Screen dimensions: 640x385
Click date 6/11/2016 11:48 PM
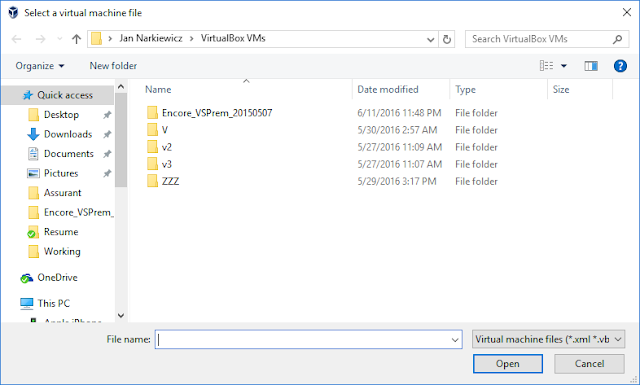399,113
